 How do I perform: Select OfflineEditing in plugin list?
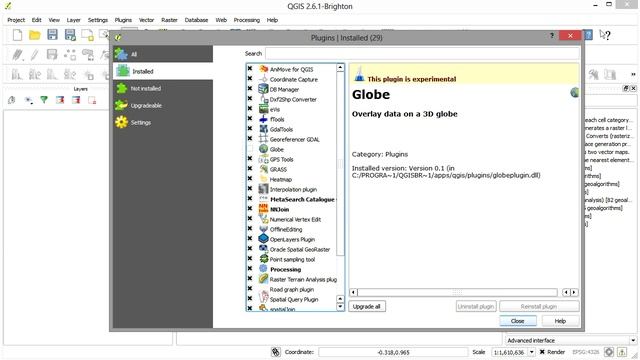pyautogui.click(x=286, y=229)
